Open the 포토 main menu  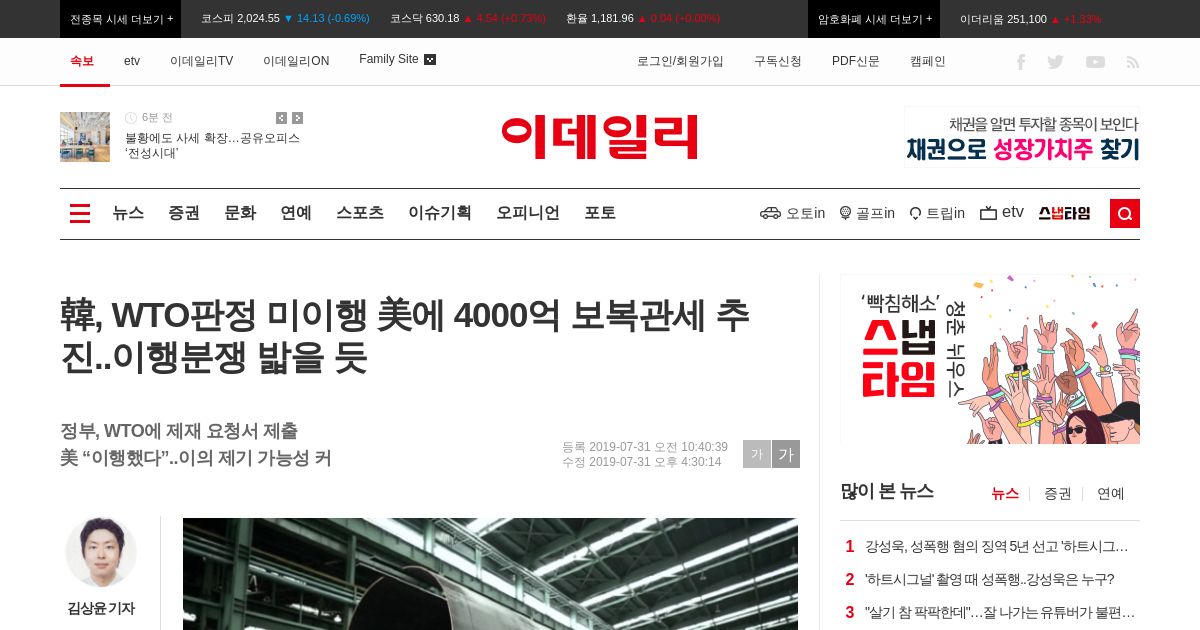point(600,213)
